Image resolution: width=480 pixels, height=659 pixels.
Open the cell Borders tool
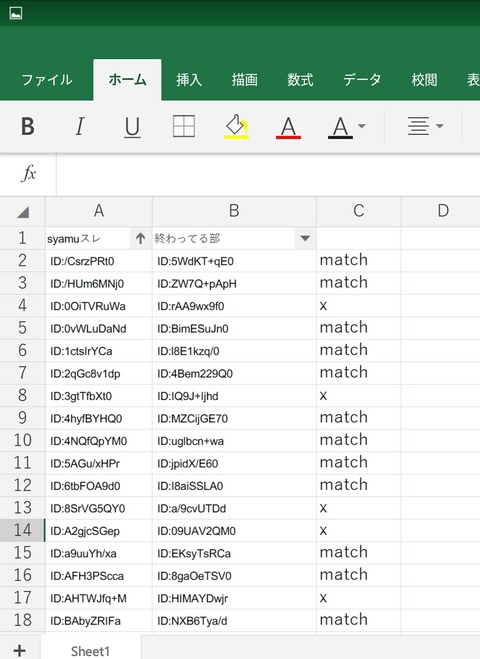pos(184,126)
